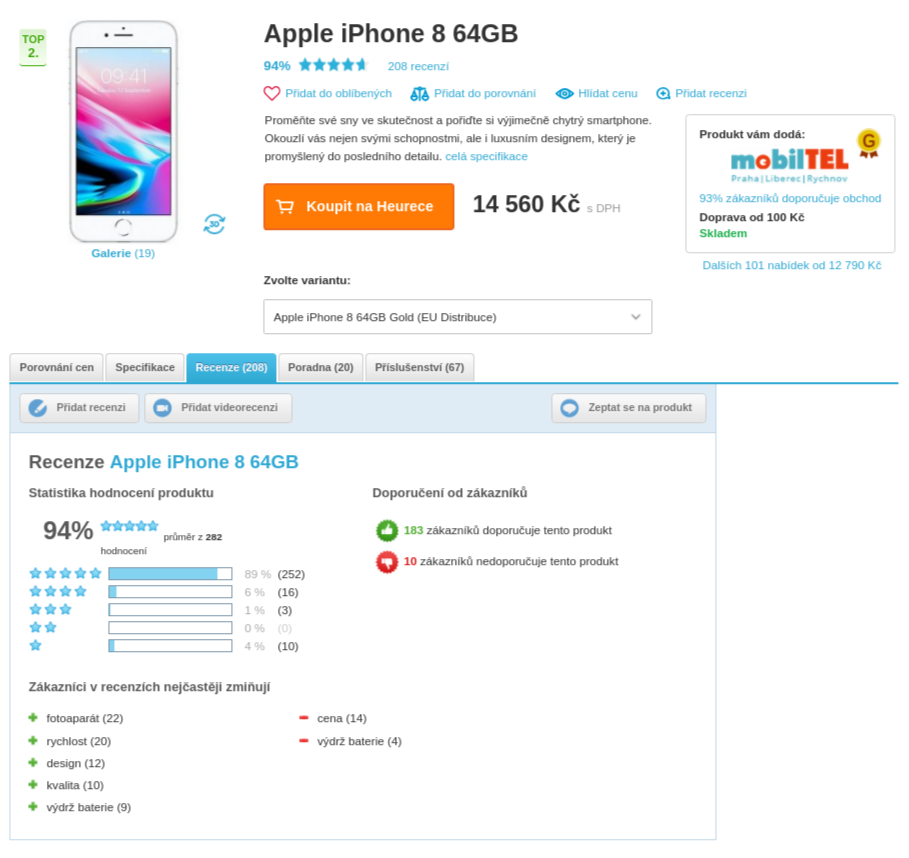Image resolution: width=909 pixels, height=858 pixels.
Task: Click the dropdown chevron arrow in variant box
Action: tap(635, 317)
